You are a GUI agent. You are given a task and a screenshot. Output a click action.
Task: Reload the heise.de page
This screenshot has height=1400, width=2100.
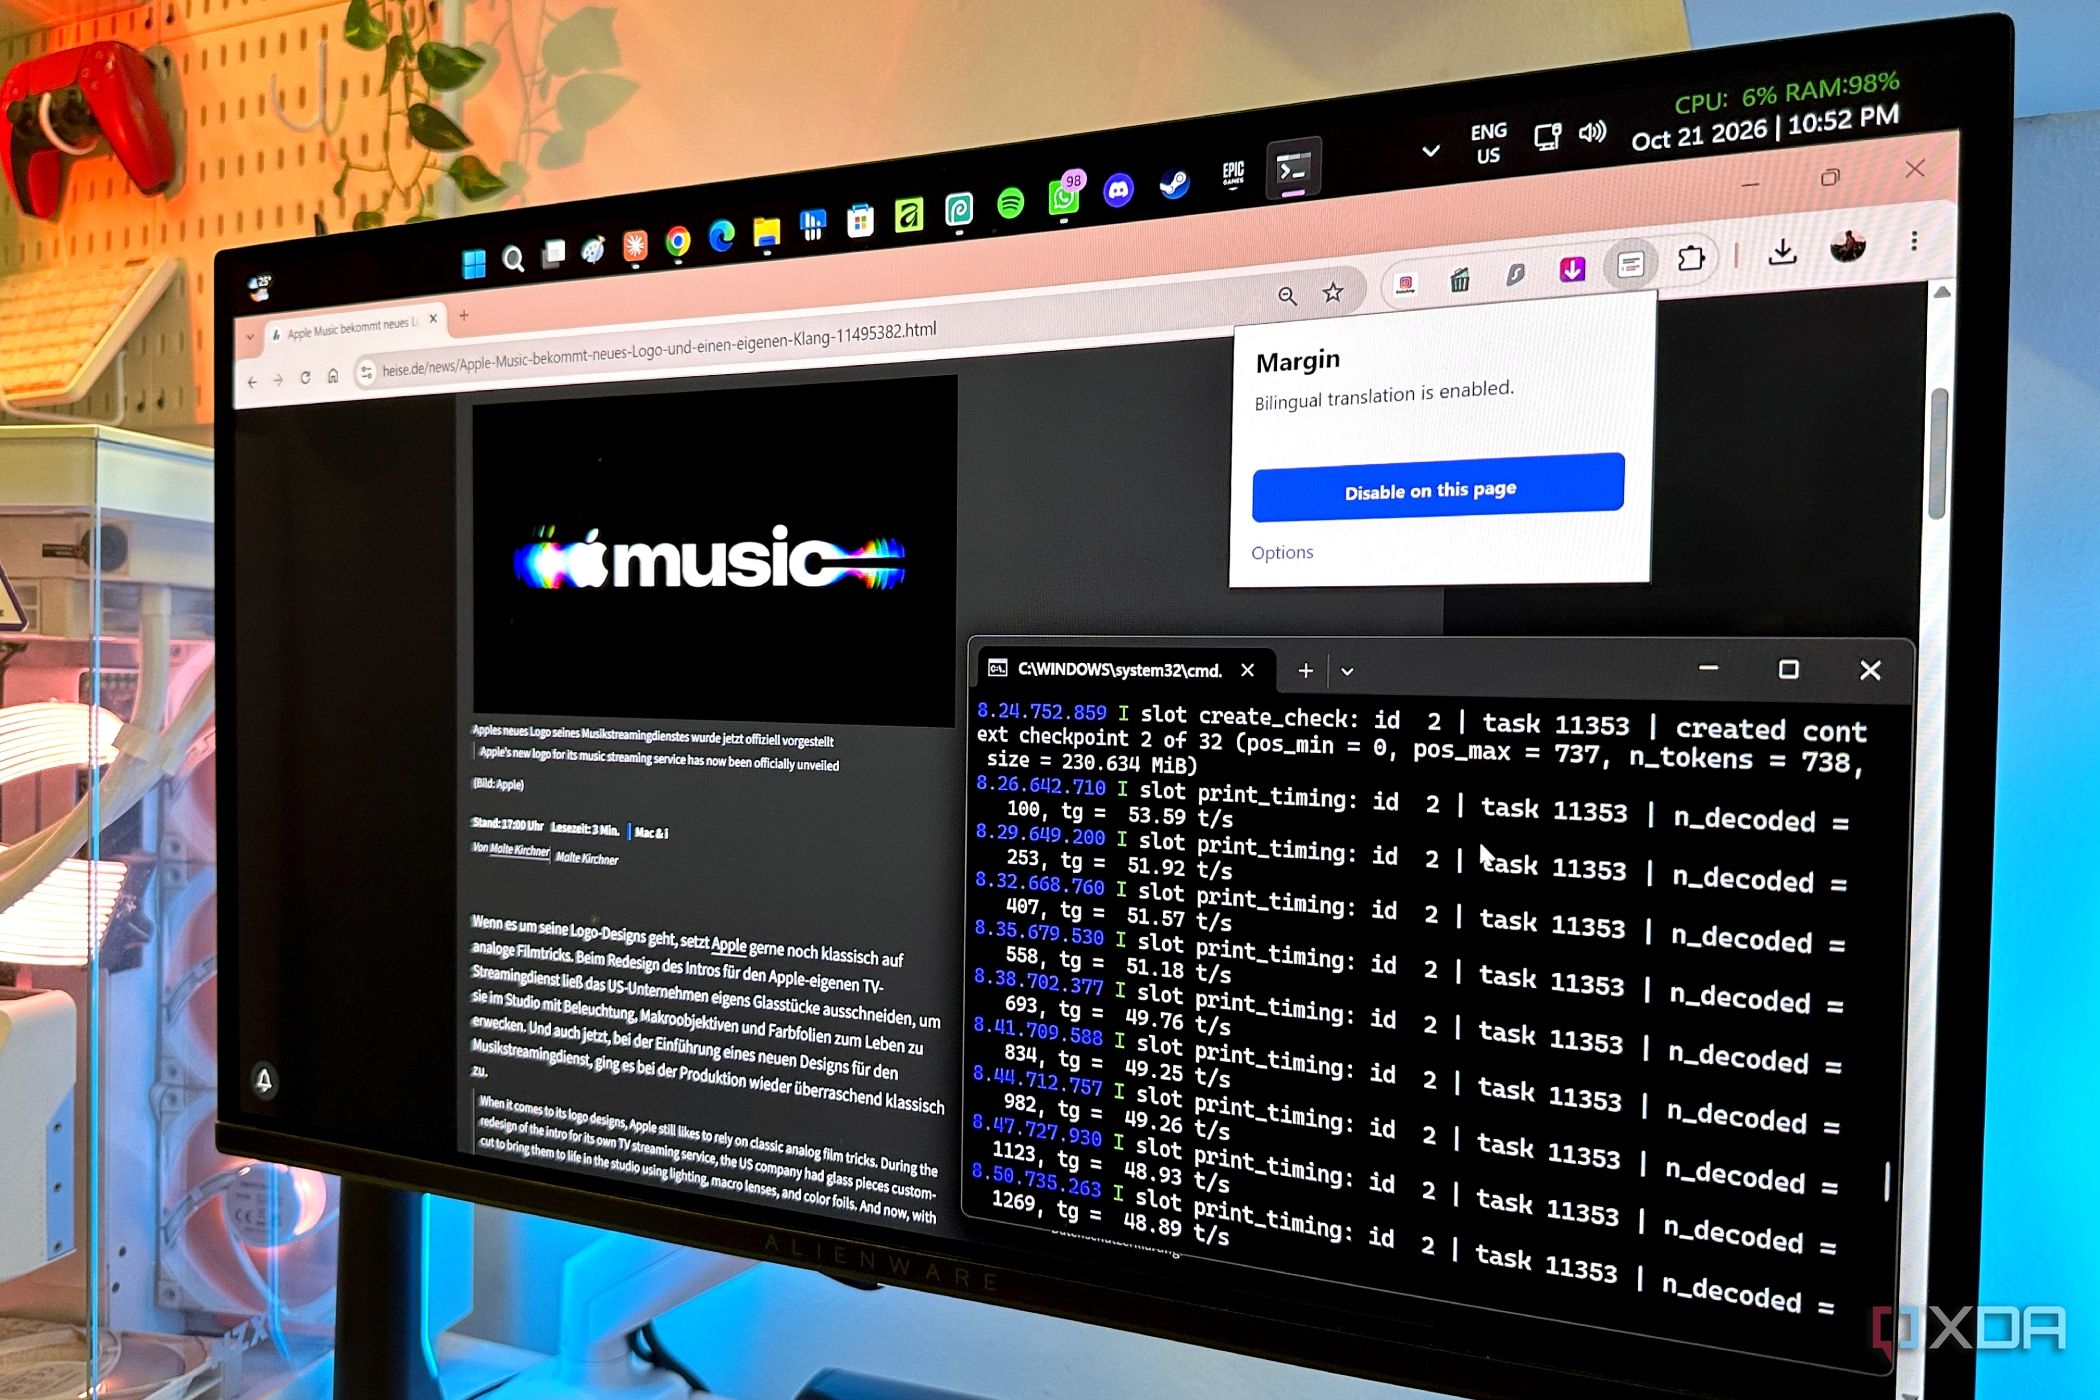[305, 378]
